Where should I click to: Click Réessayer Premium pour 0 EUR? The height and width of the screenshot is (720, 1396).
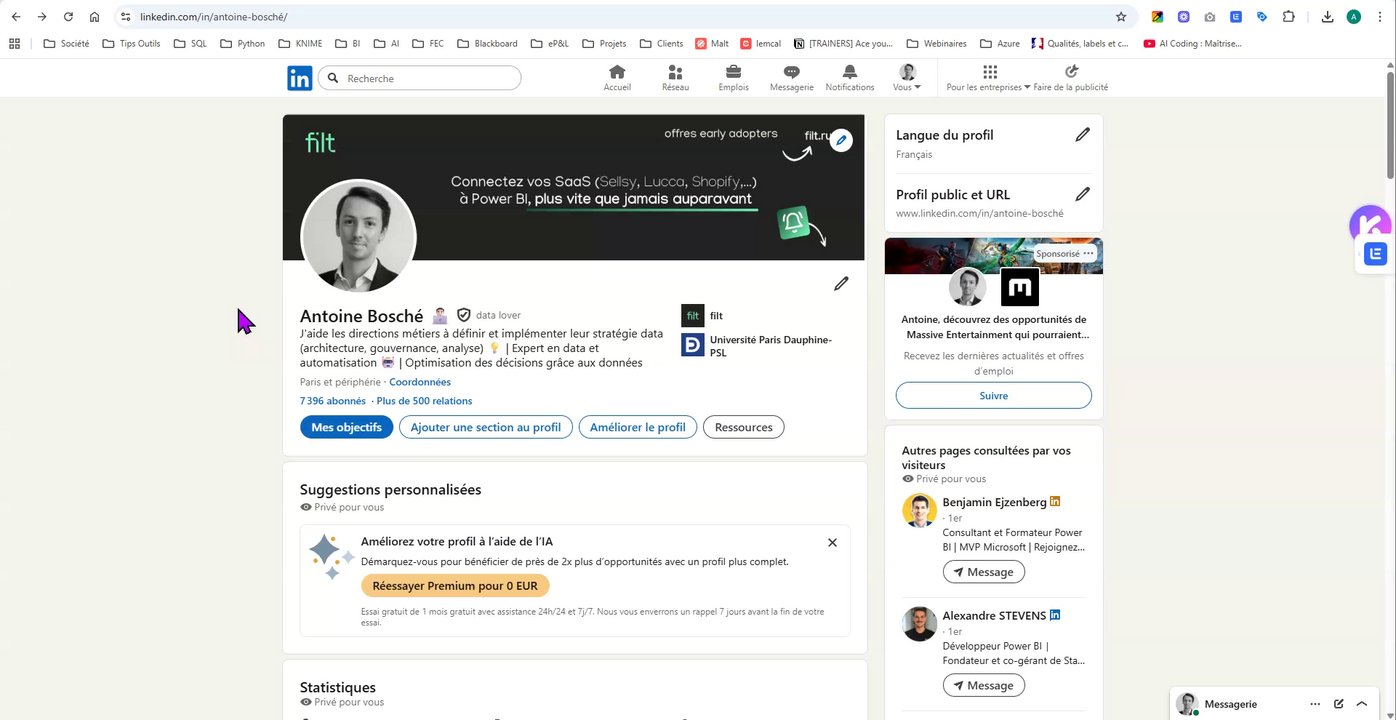click(455, 586)
